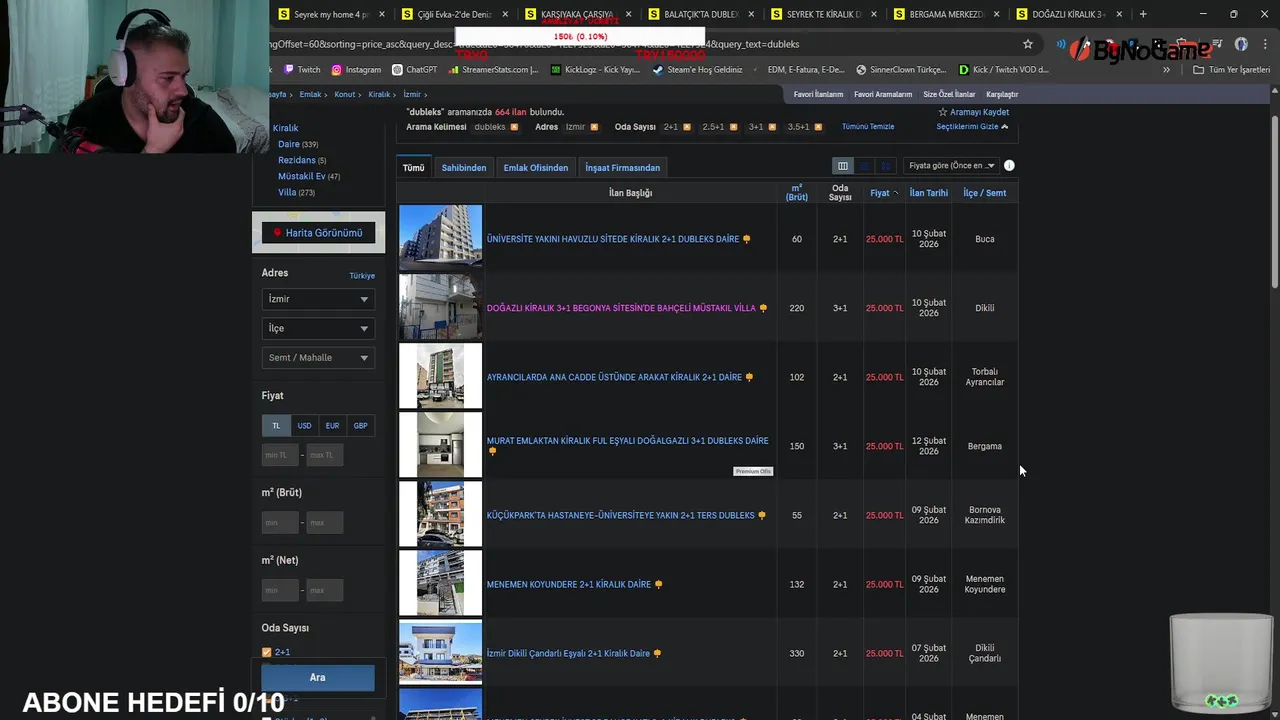Switch to classic list view icon
The image size is (1280, 720).
pyautogui.click(x=843, y=166)
